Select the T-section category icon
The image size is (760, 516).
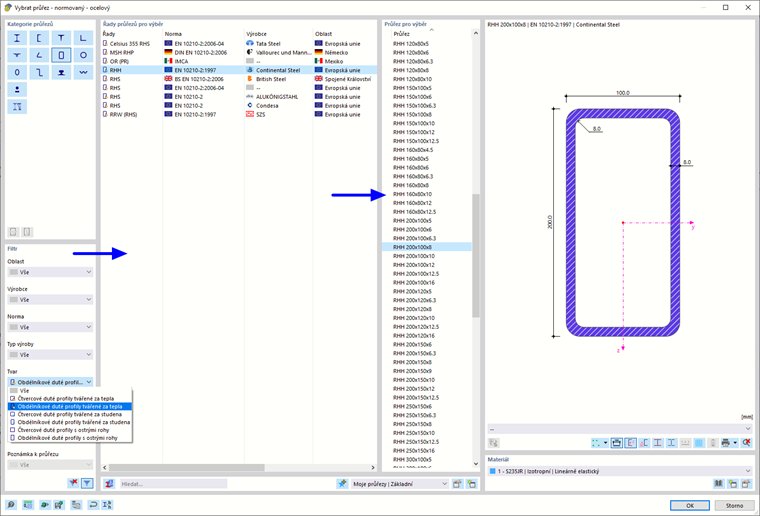click(61, 38)
